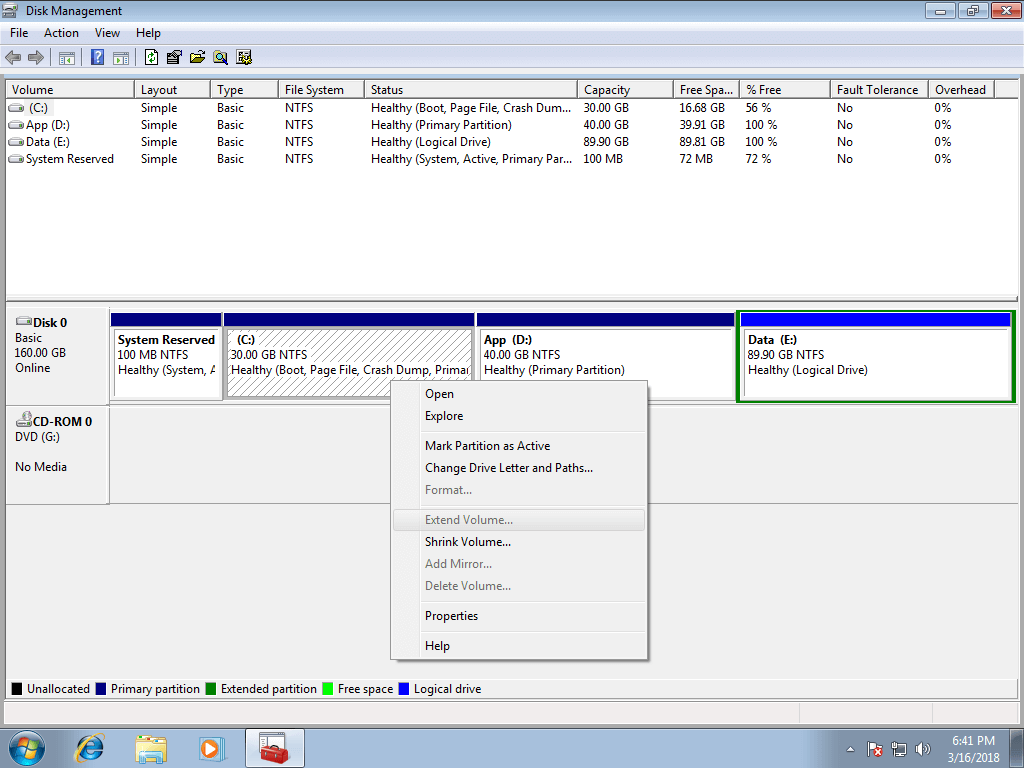Viewport: 1024px width, 768px height.
Task: Toggle the Show/Hide Console Tree icon
Action: tap(67, 57)
